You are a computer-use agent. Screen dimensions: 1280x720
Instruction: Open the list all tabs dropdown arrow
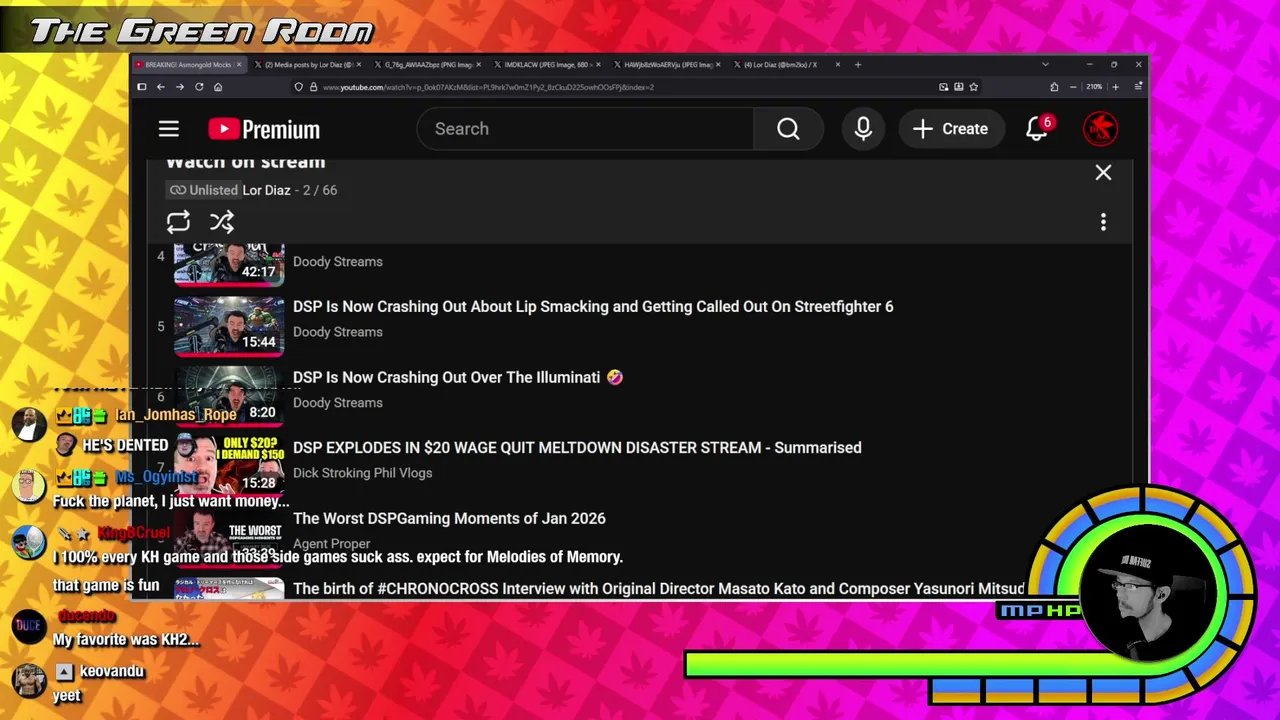1045,64
